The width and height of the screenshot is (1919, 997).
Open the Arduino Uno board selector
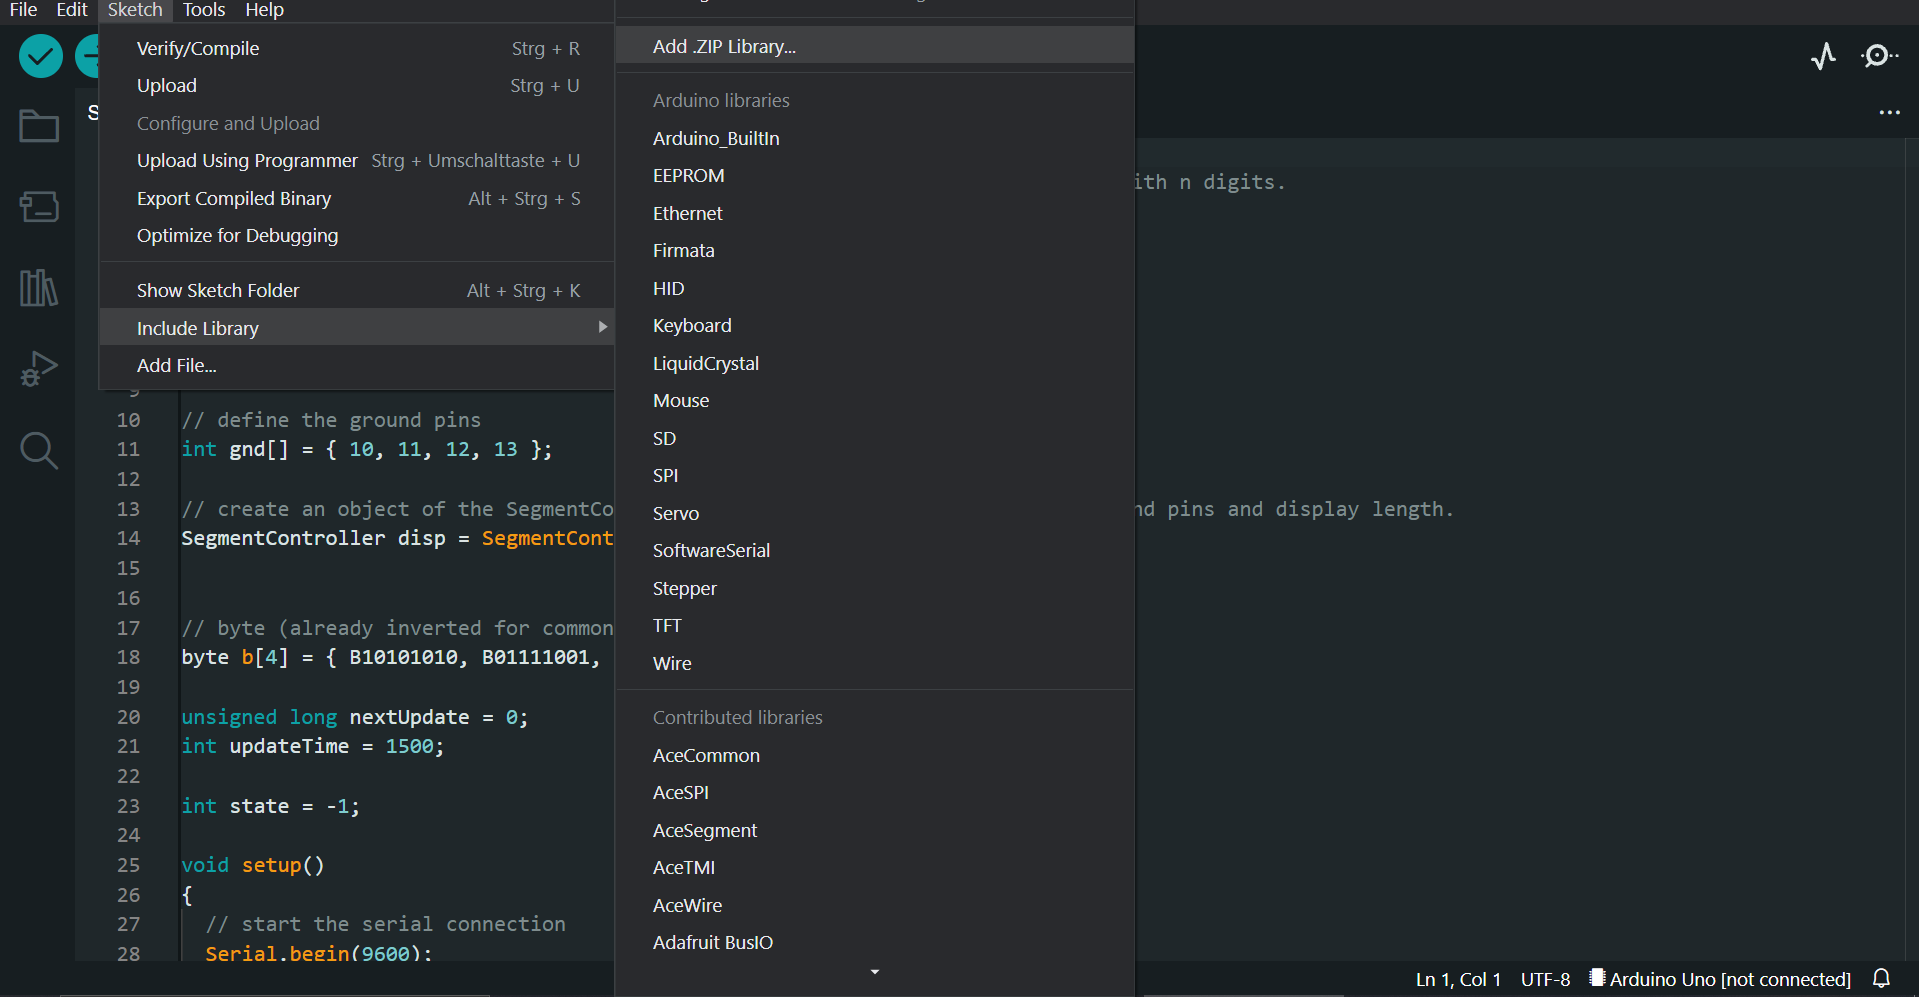(1718, 978)
